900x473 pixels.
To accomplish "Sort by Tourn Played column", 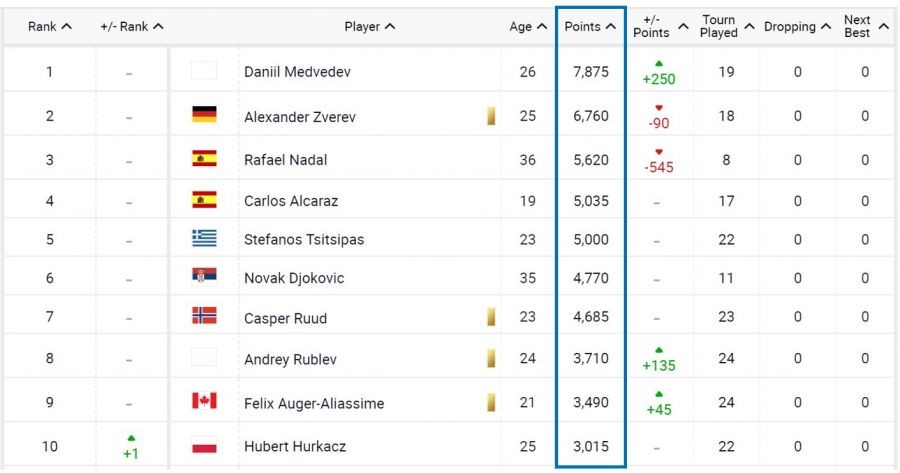I will [x=726, y=27].
